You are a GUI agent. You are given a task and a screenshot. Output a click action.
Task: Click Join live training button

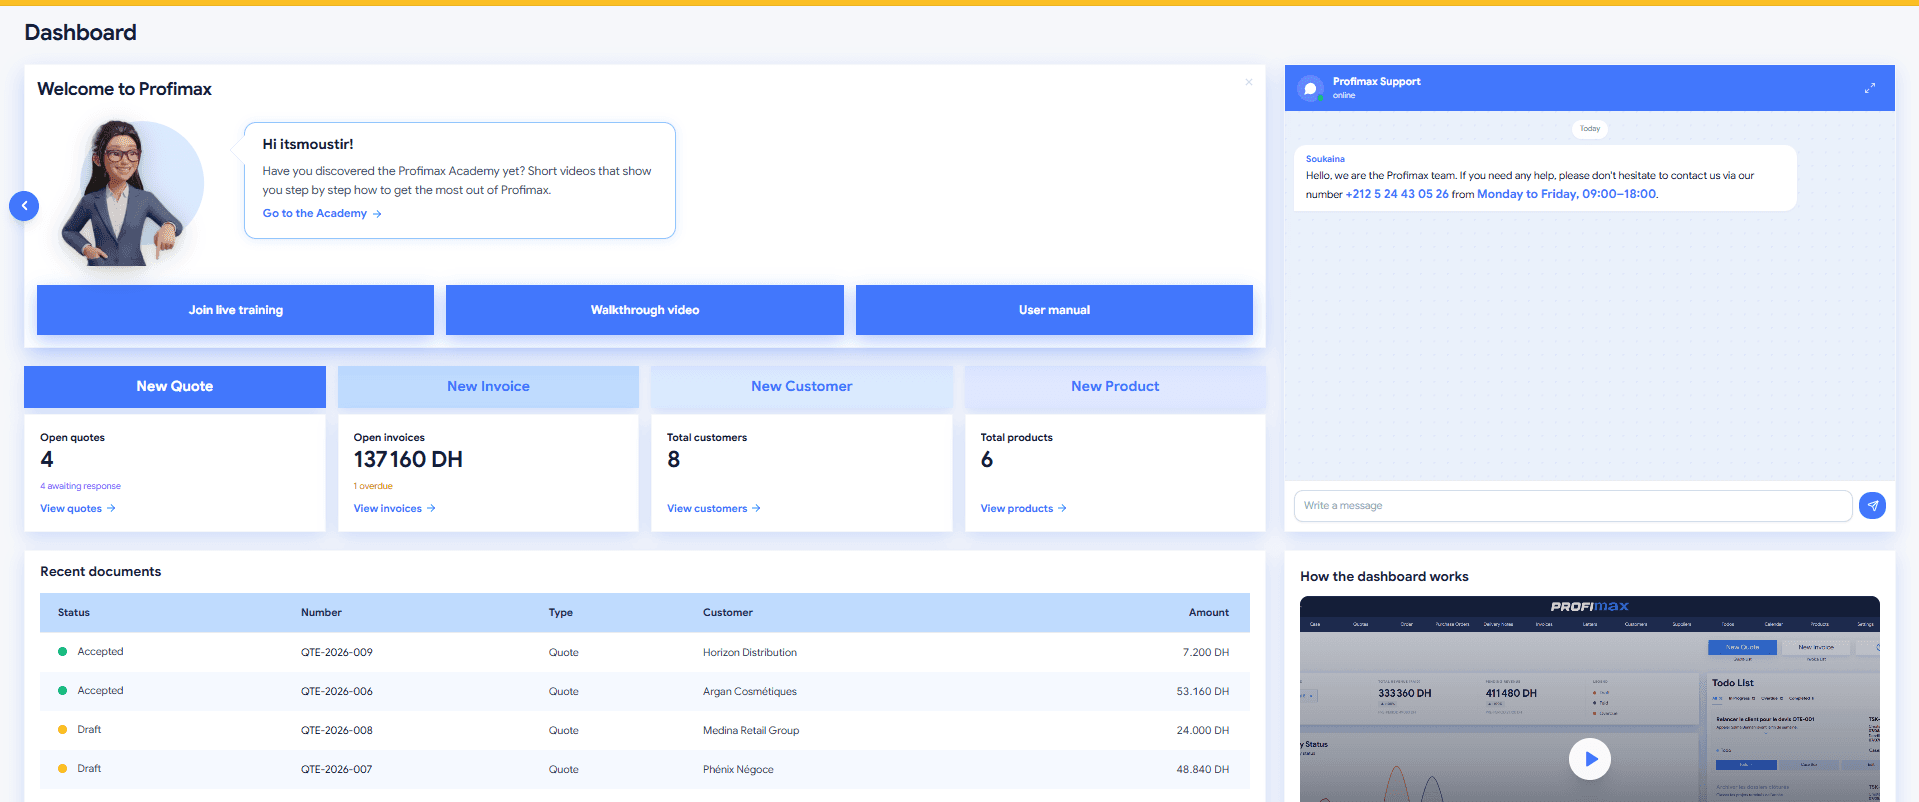tap(235, 310)
